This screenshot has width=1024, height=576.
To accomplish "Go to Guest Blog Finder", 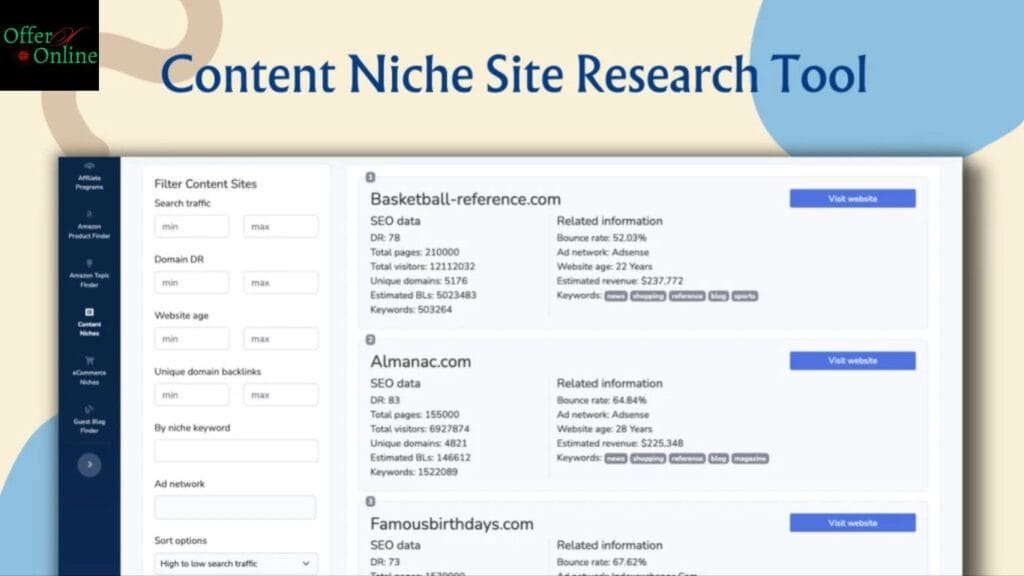I will pyautogui.click(x=89, y=409).
